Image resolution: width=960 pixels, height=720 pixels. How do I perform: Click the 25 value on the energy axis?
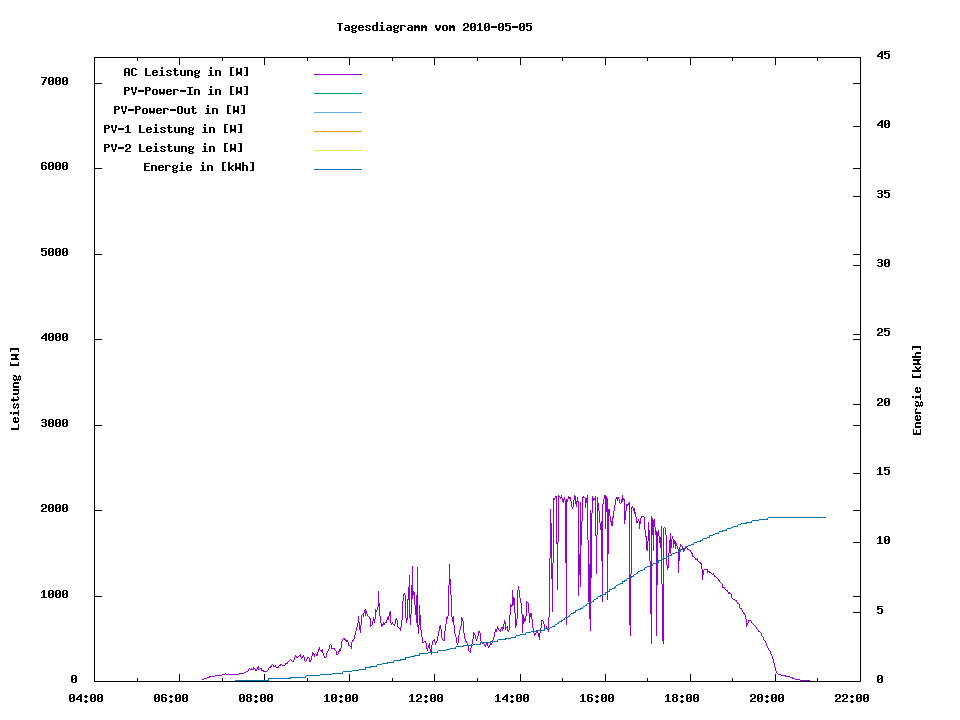pos(883,332)
